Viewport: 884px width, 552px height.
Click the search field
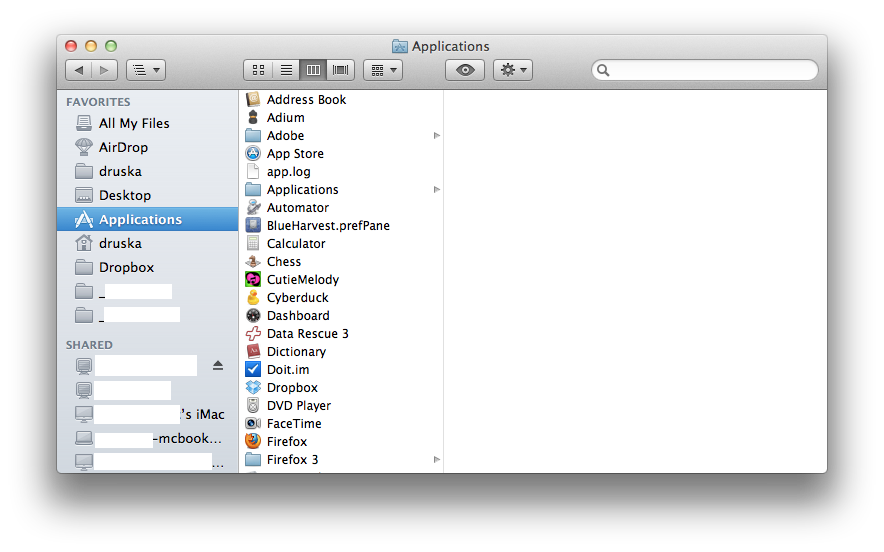click(x=705, y=70)
